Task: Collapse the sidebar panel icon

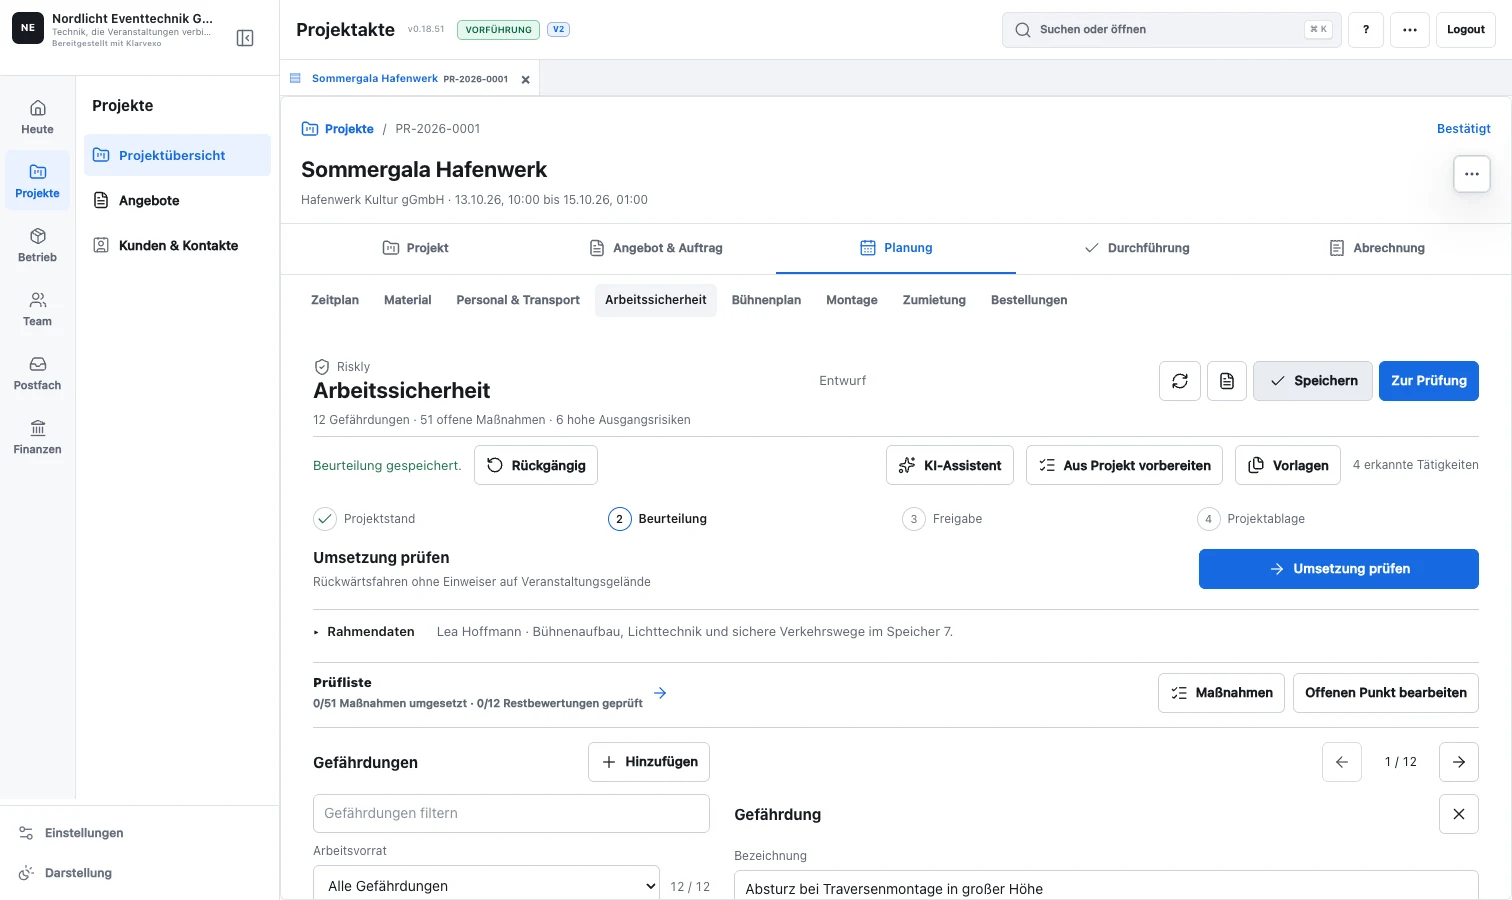Action: pyautogui.click(x=245, y=38)
